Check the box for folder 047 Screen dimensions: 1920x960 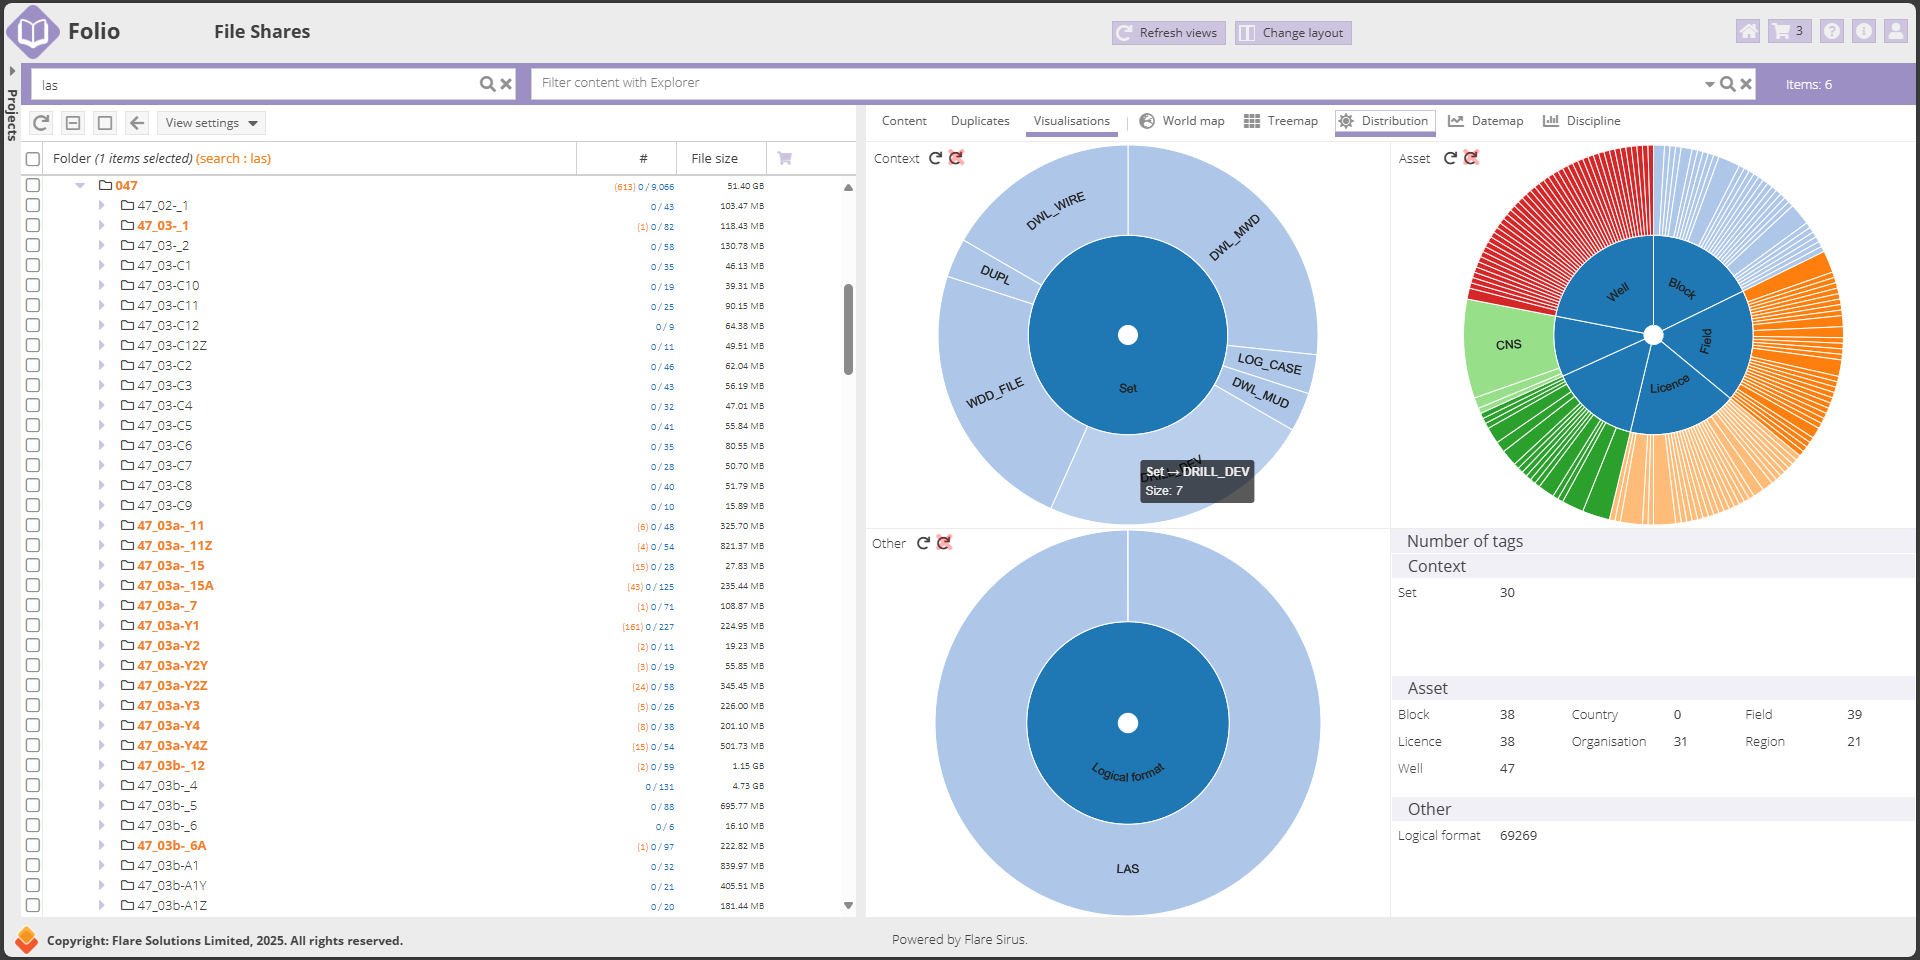pyautogui.click(x=33, y=186)
